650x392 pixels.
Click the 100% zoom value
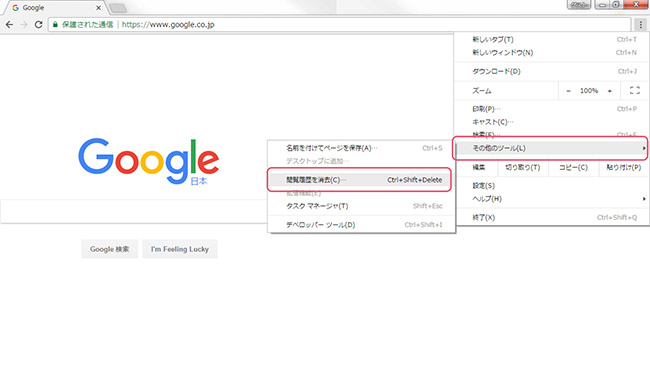pos(589,91)
